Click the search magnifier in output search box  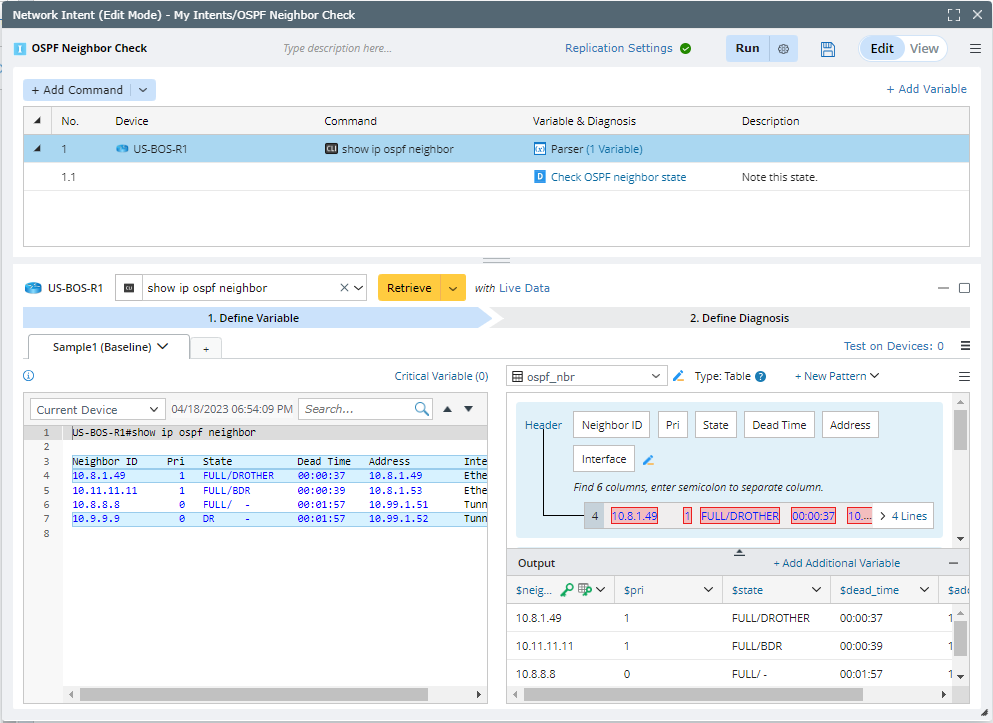(x=422, y=409)
